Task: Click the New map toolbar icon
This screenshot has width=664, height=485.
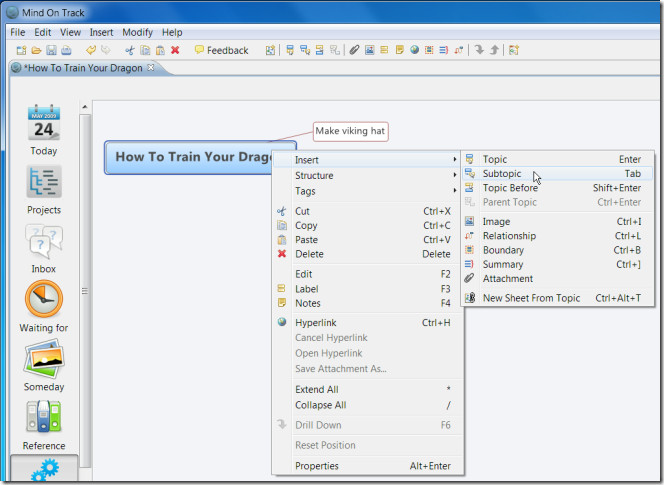Action: tap(21, 50)
